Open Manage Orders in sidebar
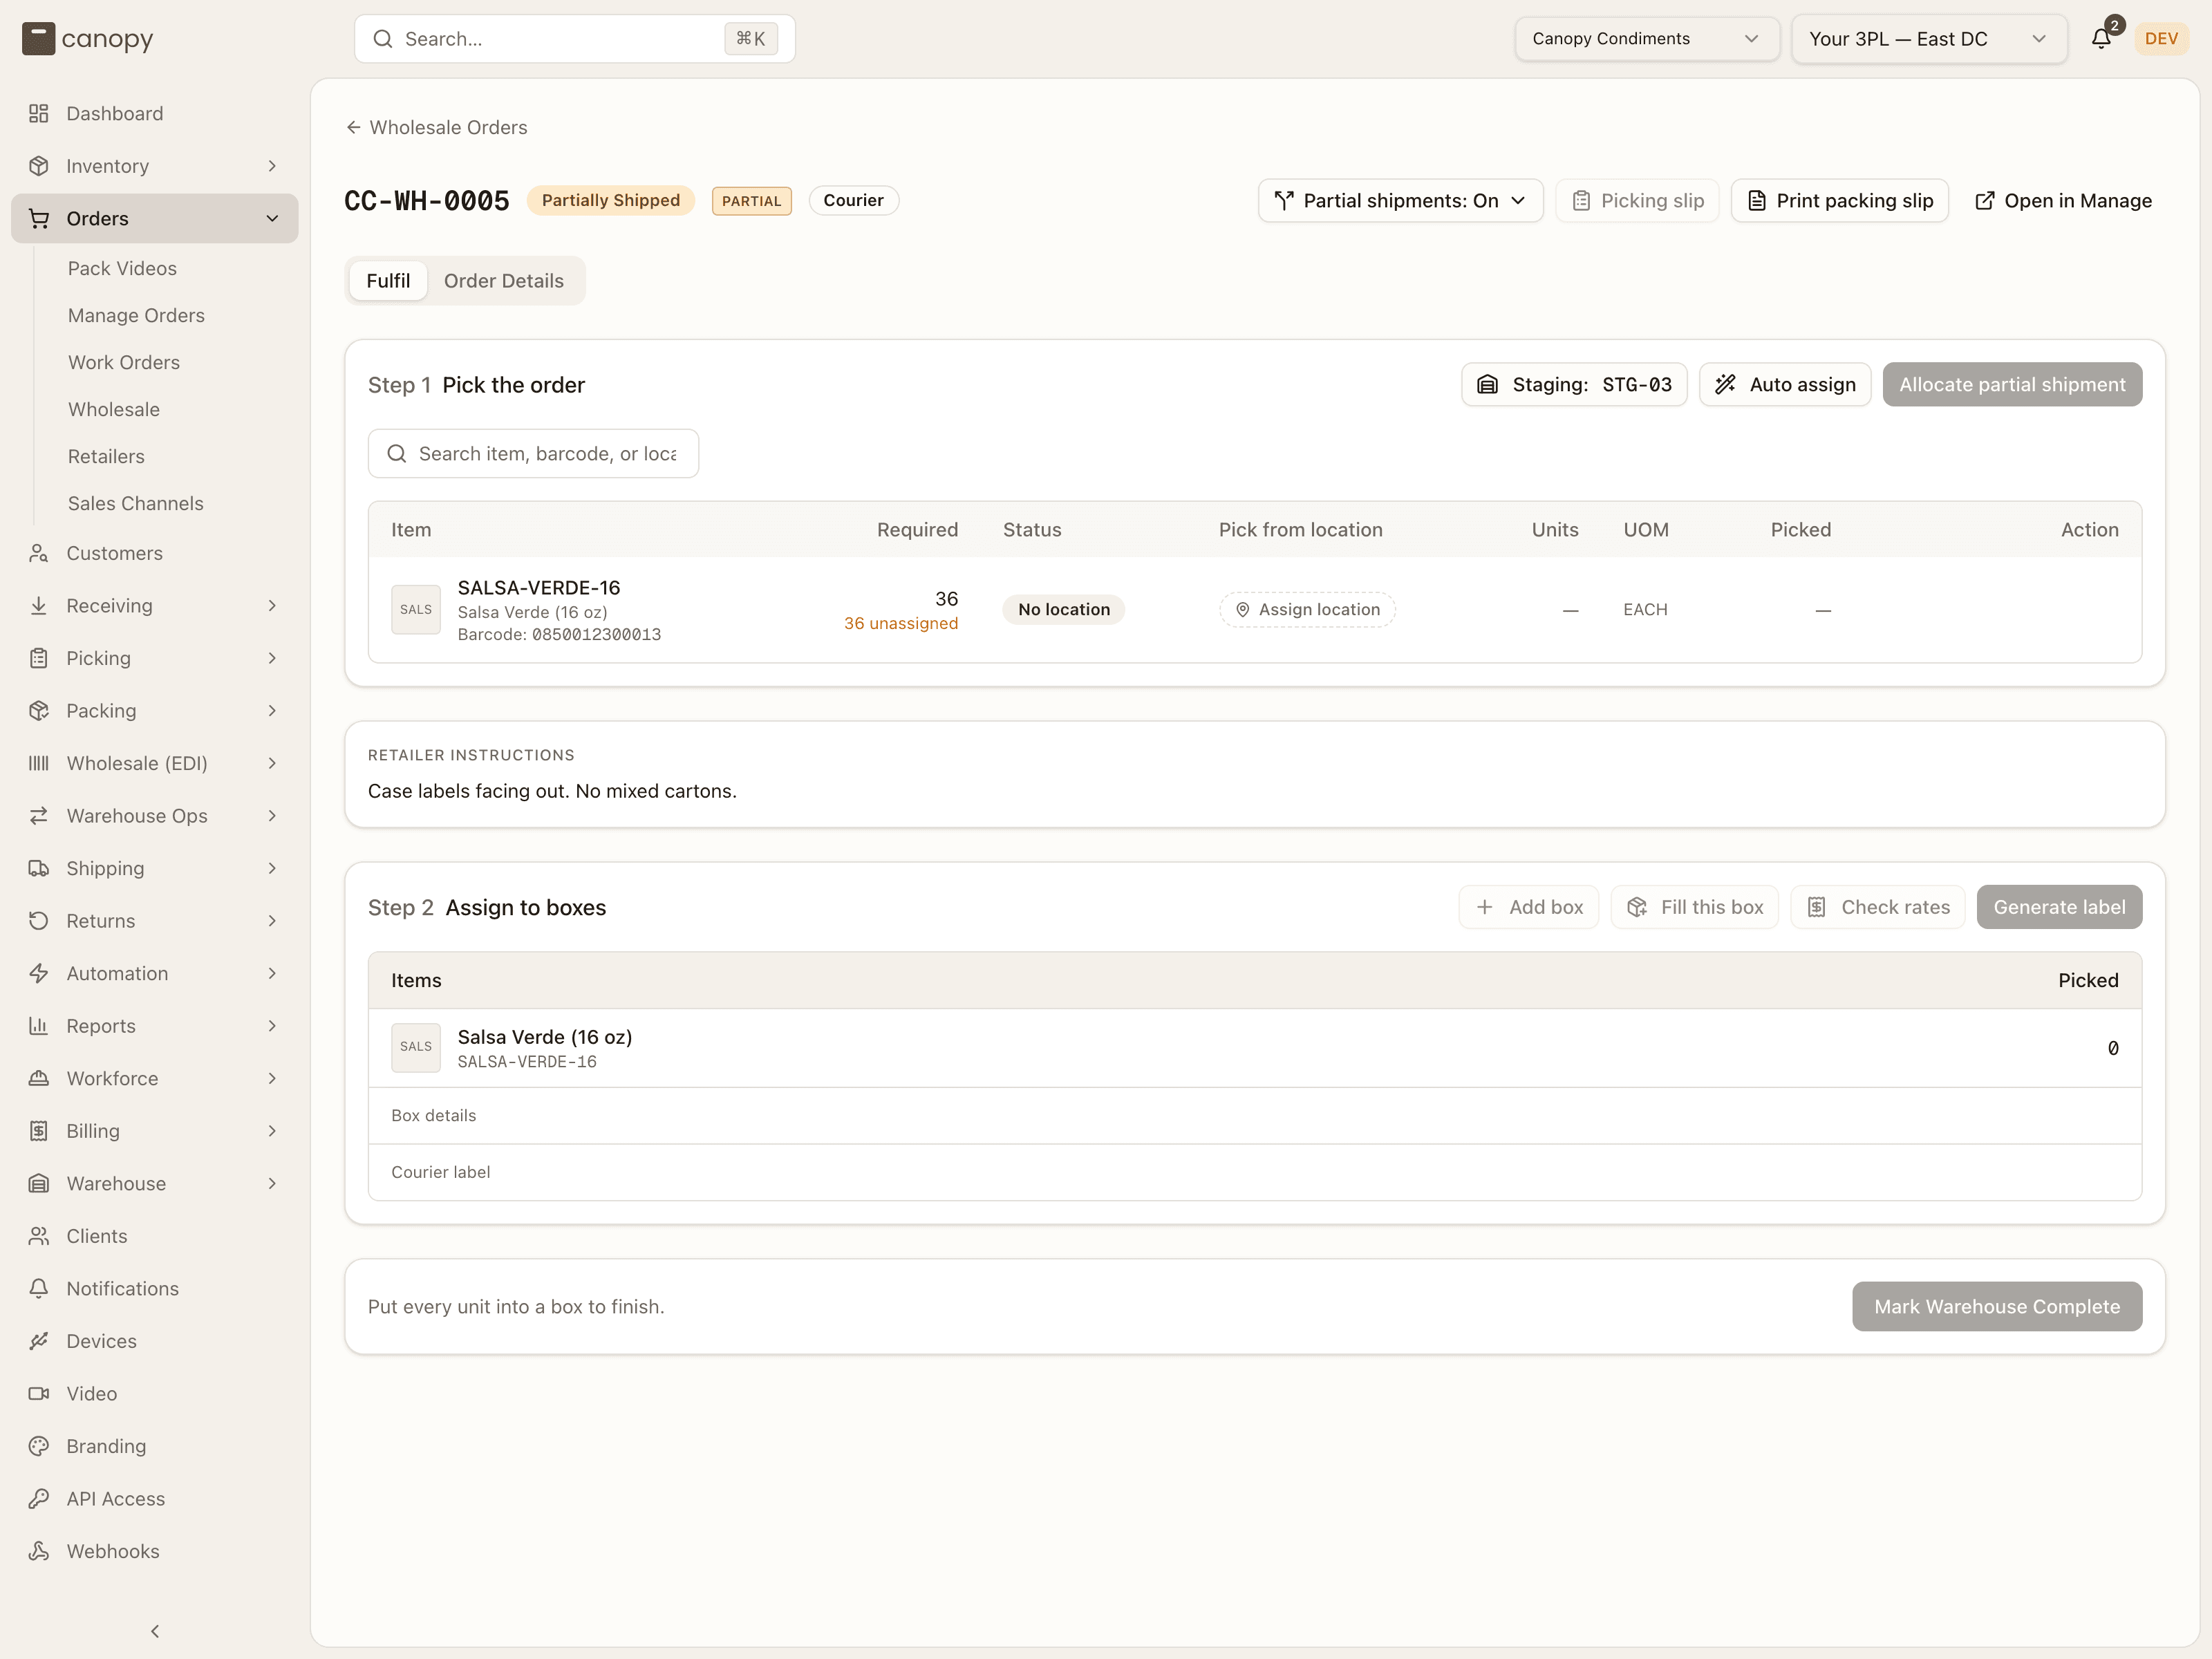 (136, 315)
